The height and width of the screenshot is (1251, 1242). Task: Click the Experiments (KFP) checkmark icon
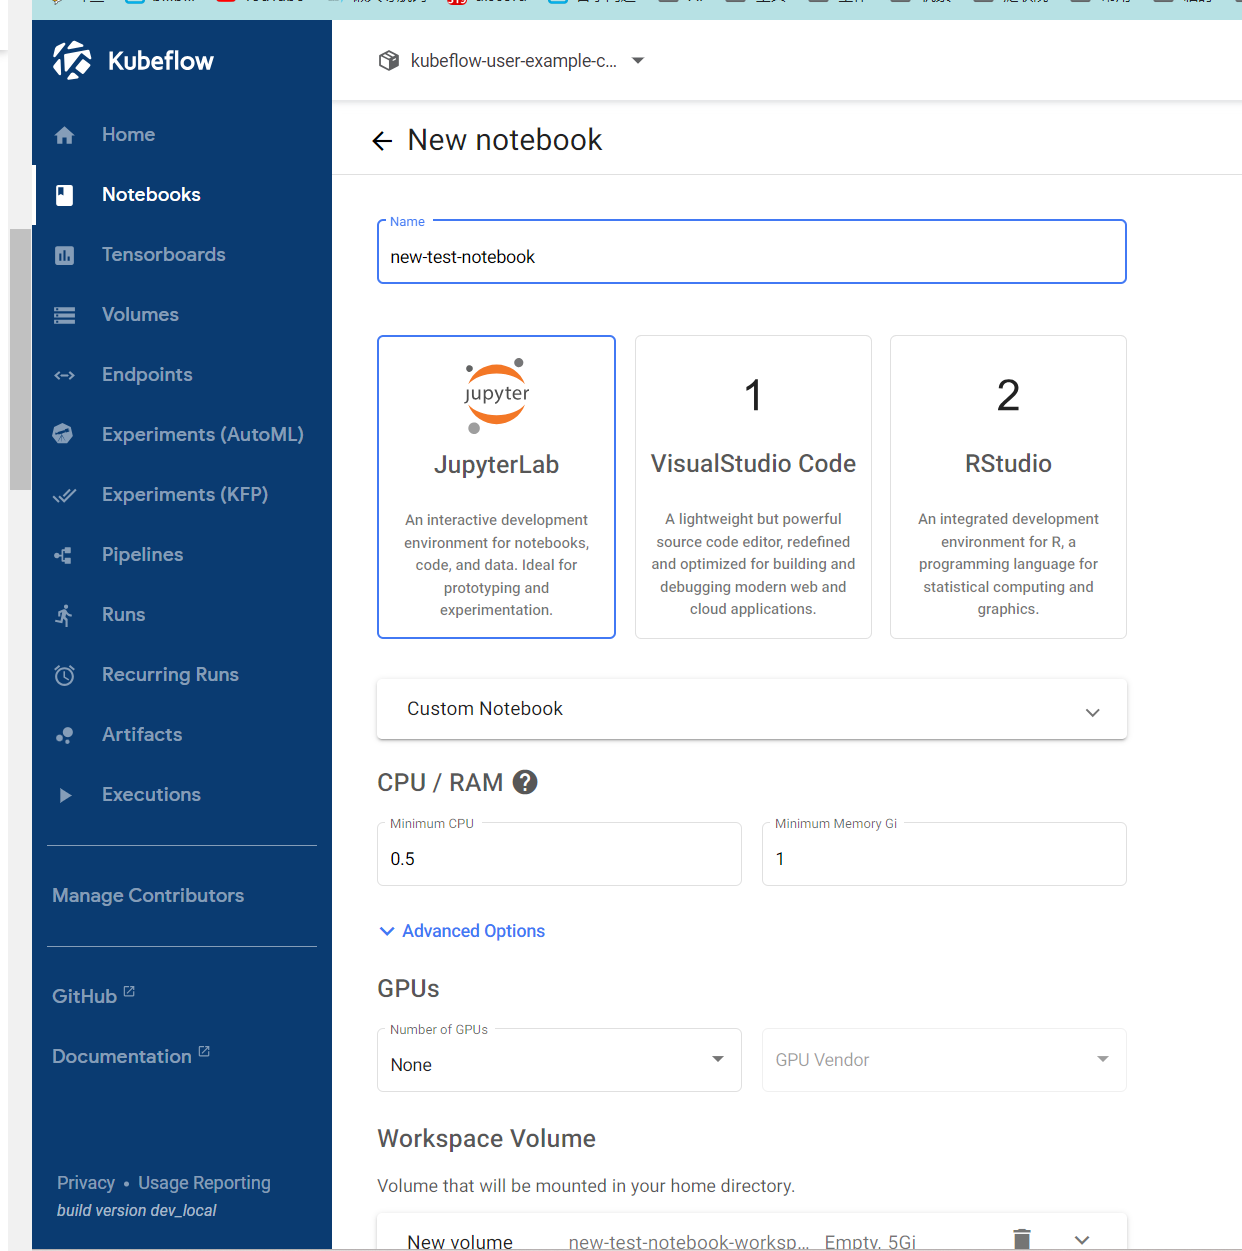point(64,495)
